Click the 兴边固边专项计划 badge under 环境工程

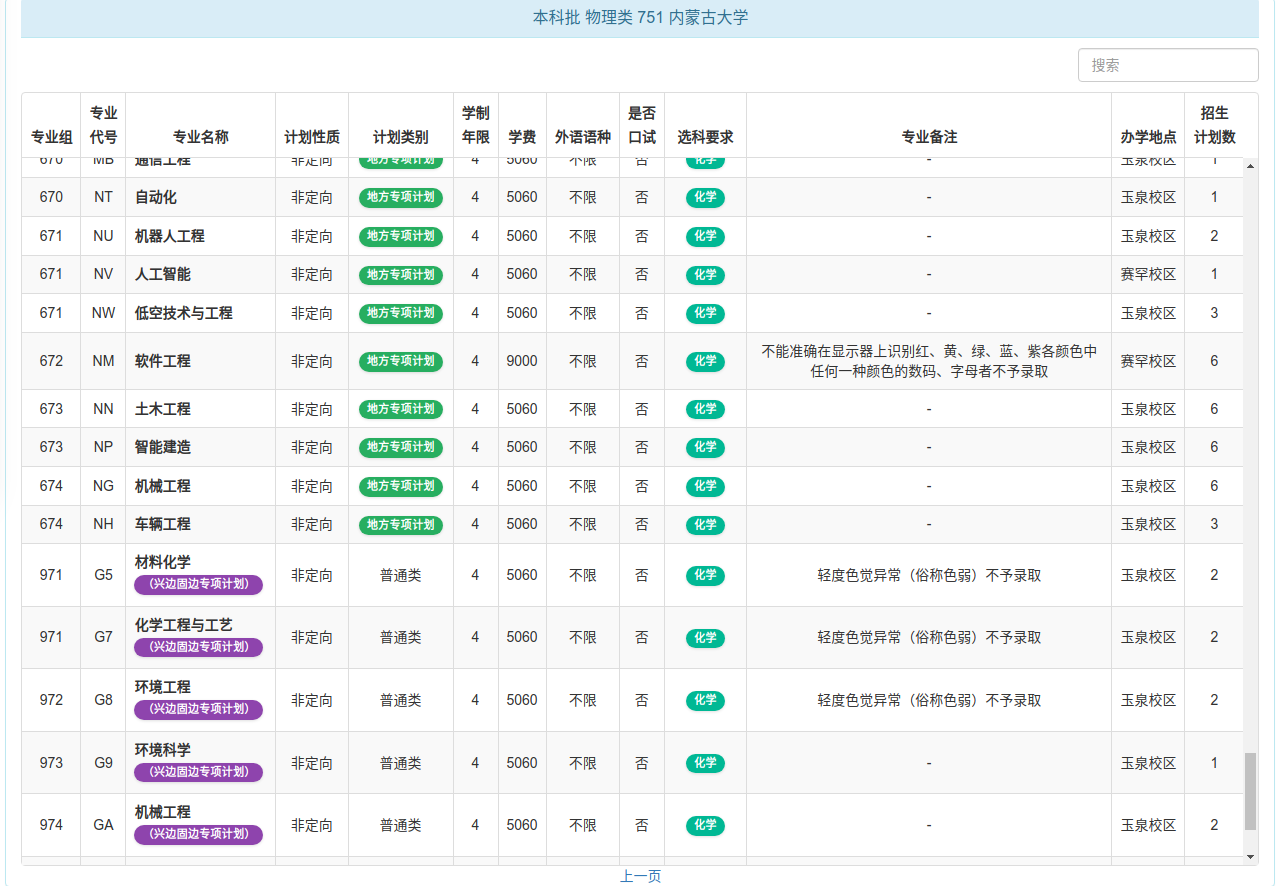[199, 710]
